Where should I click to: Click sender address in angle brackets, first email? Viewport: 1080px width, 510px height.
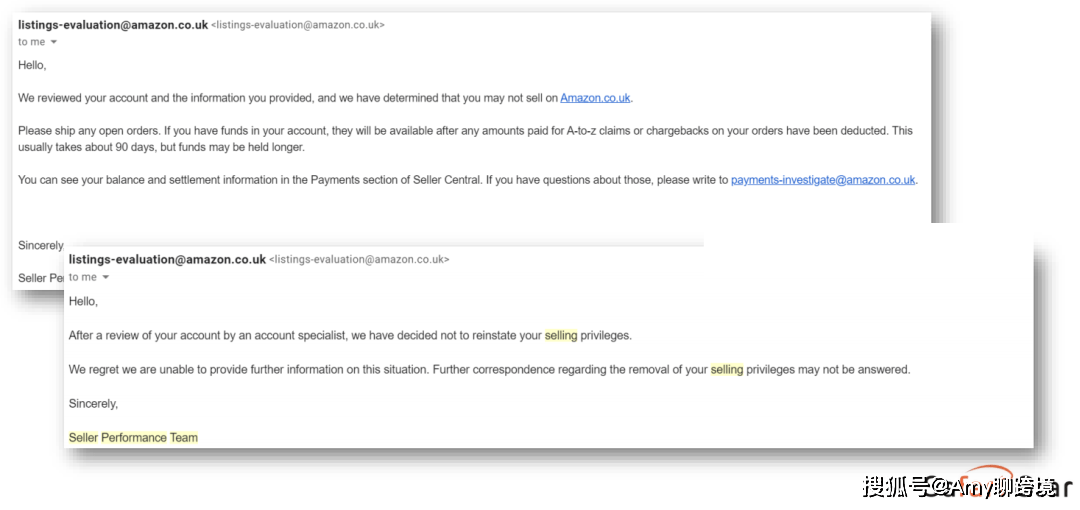point(298,25)
